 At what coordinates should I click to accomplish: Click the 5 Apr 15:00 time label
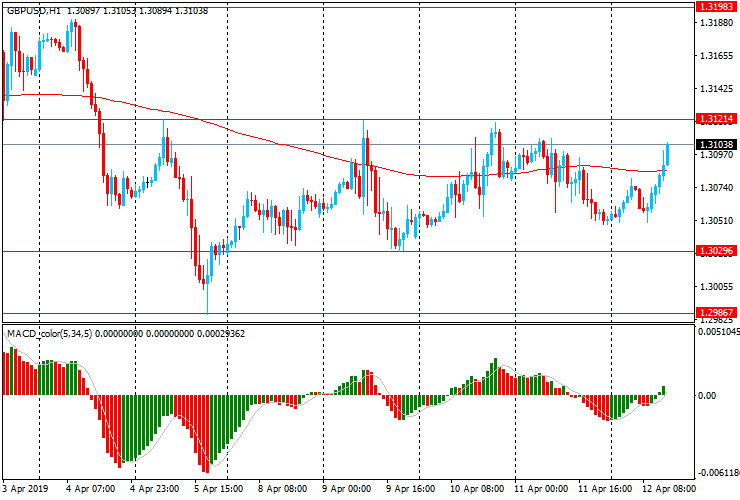tap(219, 490)
